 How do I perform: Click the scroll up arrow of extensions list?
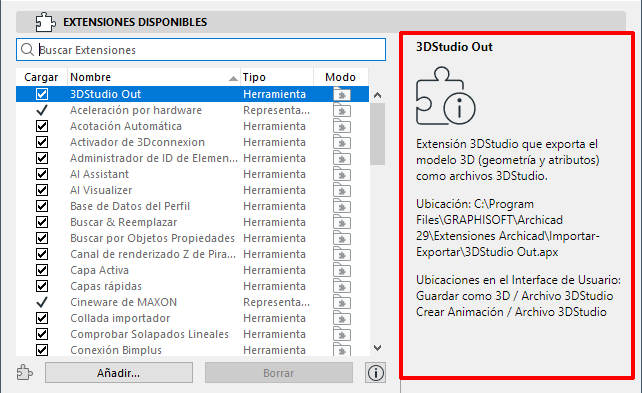378,95
